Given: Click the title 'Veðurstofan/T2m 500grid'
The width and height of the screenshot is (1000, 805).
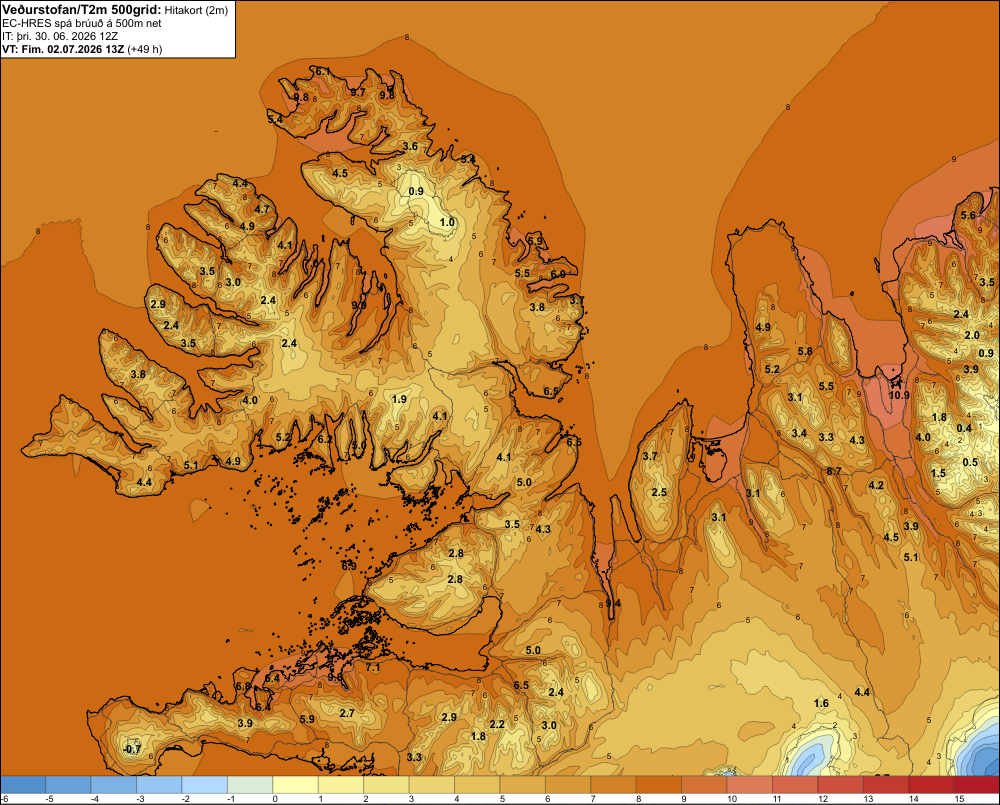Looking at the screenshot, I should point(82,10).
